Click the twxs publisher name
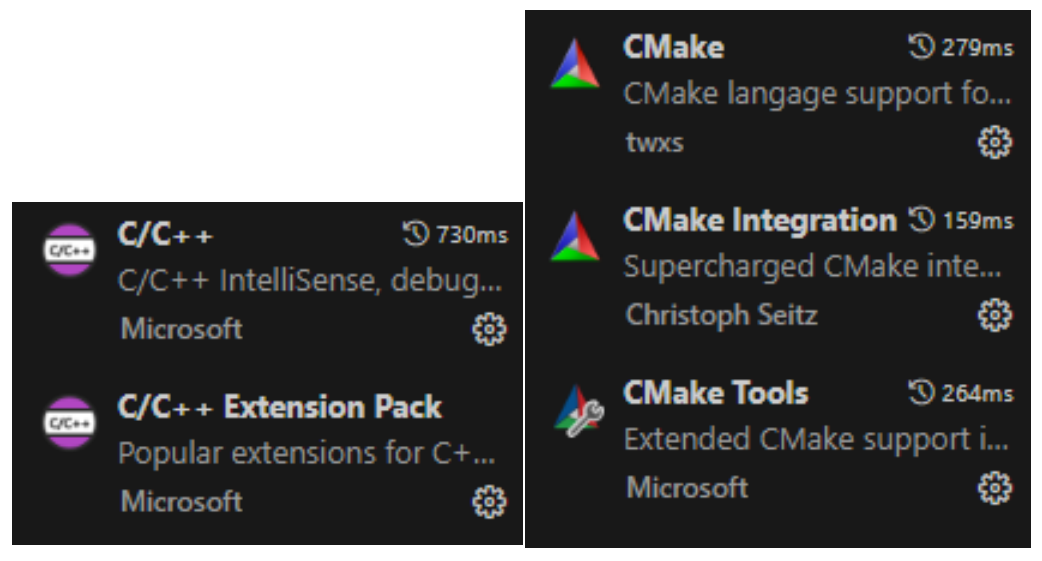This screenshot has height=561, width=1042. 655,143
